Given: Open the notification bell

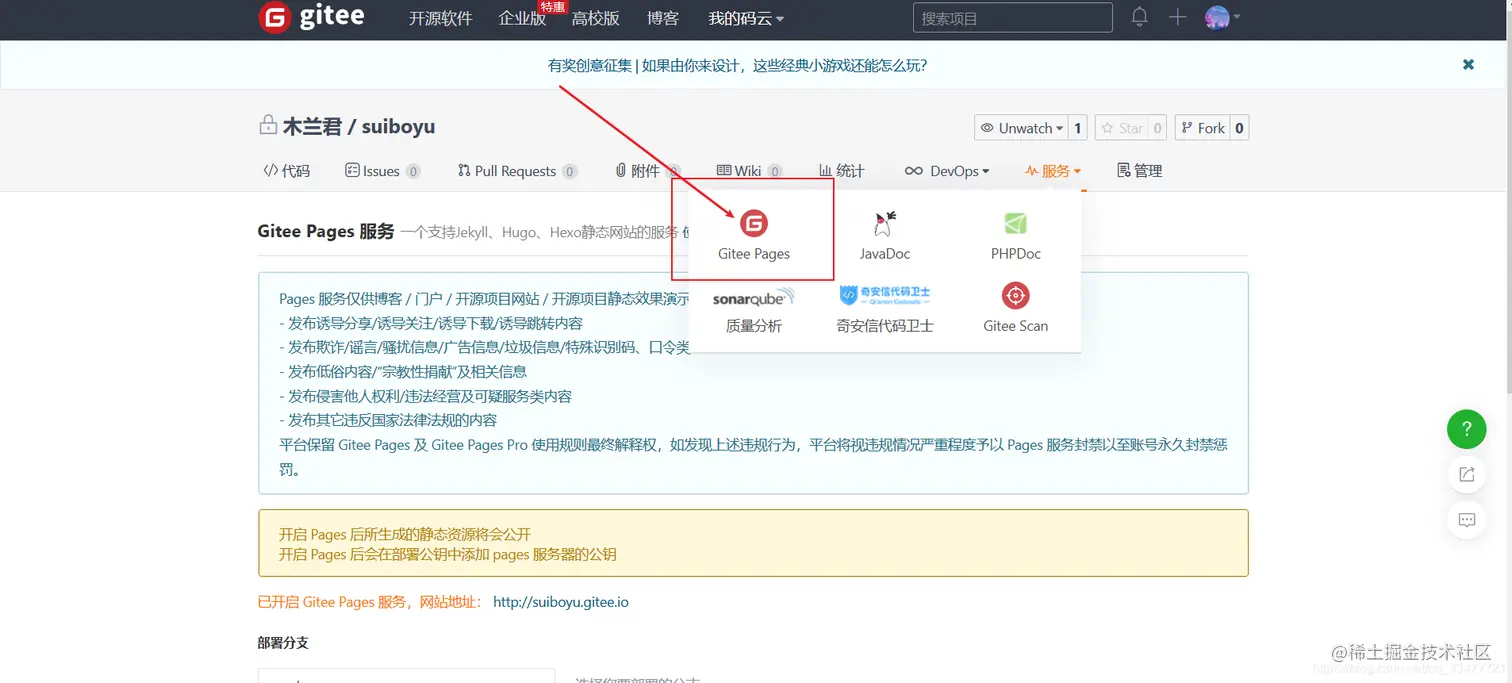Looking at the screenshot, I should click(x=1139, y=17).
